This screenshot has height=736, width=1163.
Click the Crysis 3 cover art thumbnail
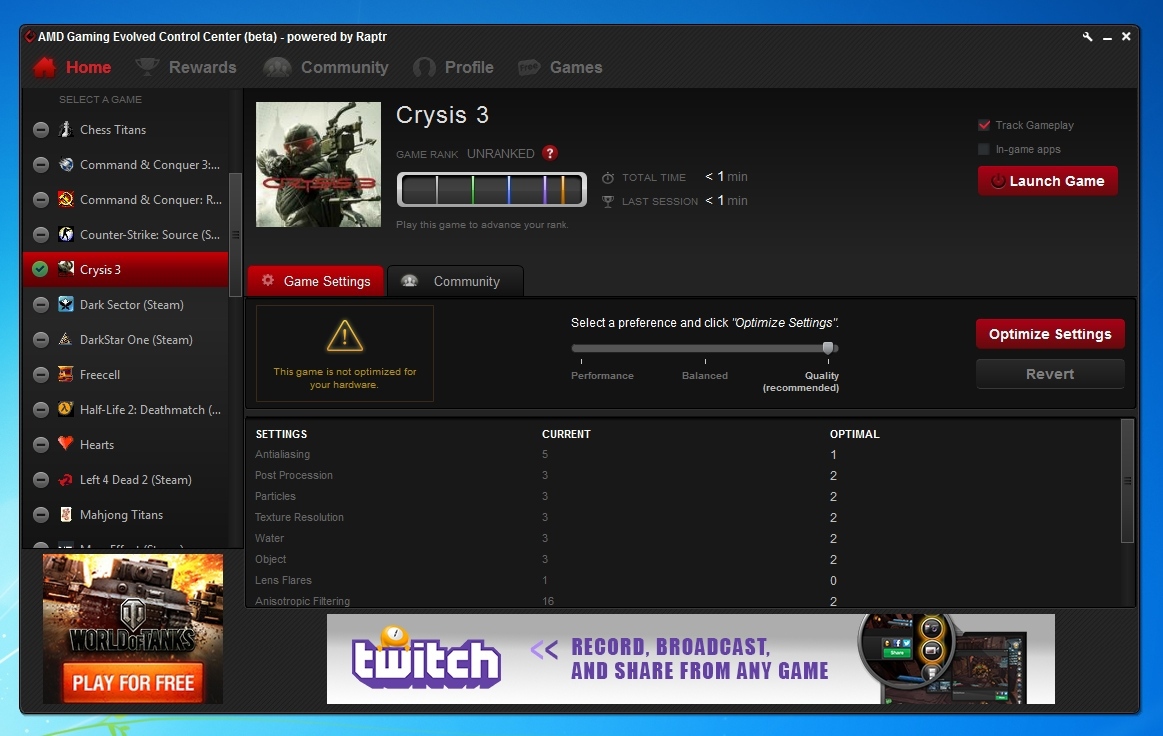tap(318, 164)
